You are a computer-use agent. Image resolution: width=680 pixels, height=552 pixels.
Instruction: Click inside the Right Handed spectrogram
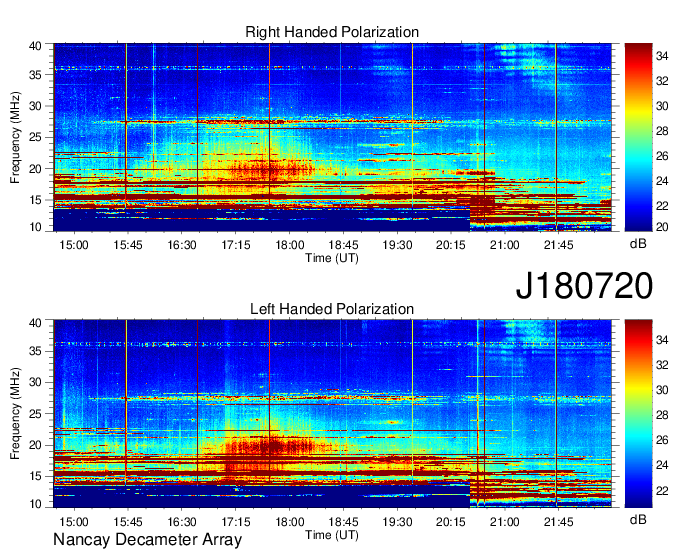click(332, 137)
